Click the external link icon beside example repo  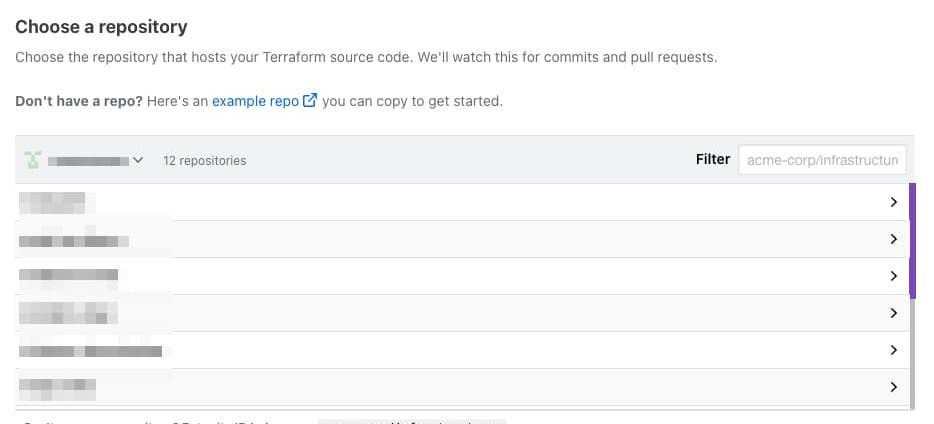pyautogui.click(x=310, y=101)
